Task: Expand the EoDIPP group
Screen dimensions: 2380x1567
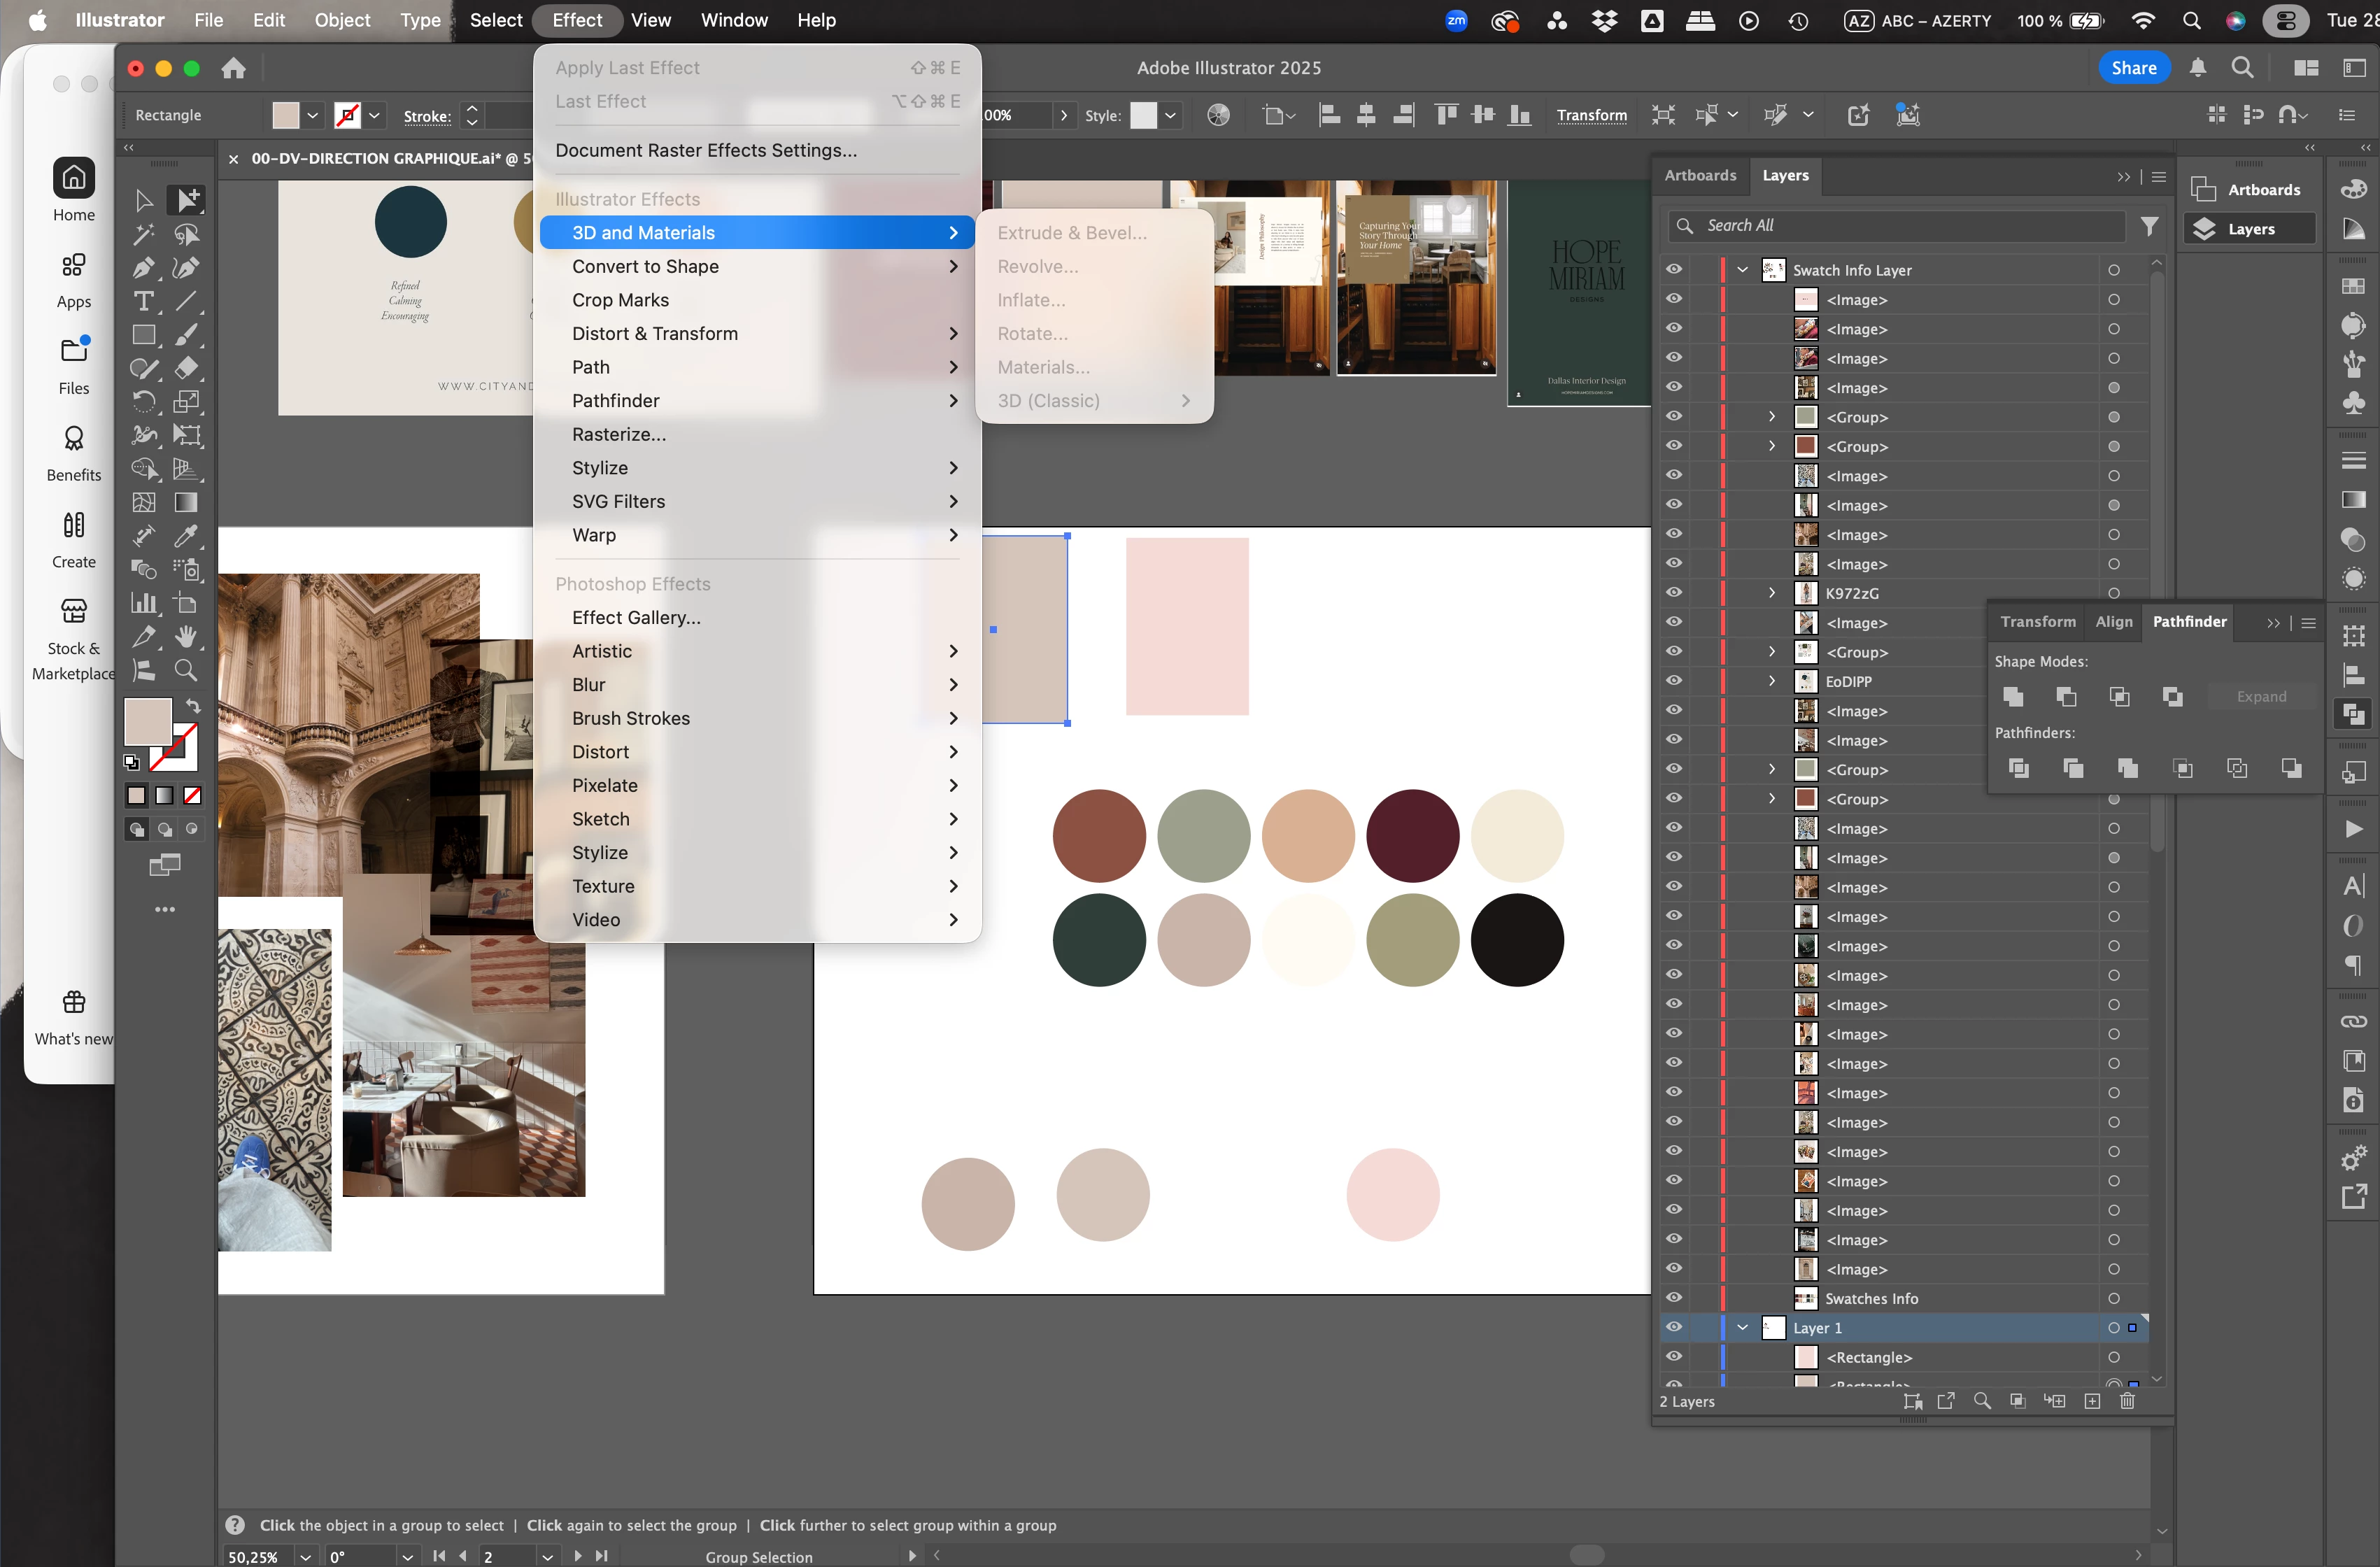Action: coord(1771,681)
